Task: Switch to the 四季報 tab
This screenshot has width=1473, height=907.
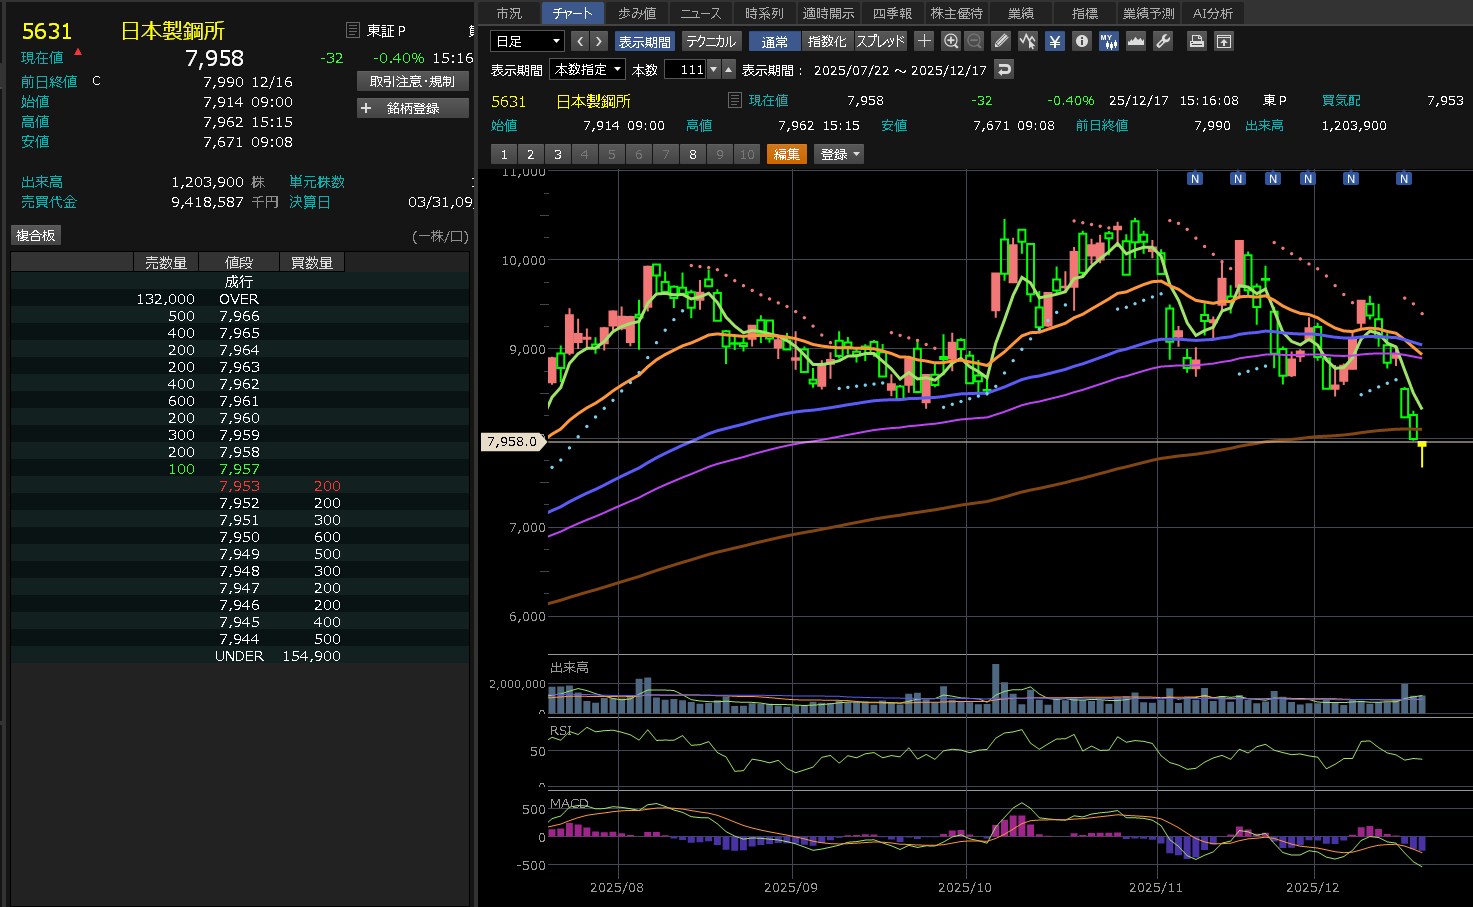Action: click(892, 13)
